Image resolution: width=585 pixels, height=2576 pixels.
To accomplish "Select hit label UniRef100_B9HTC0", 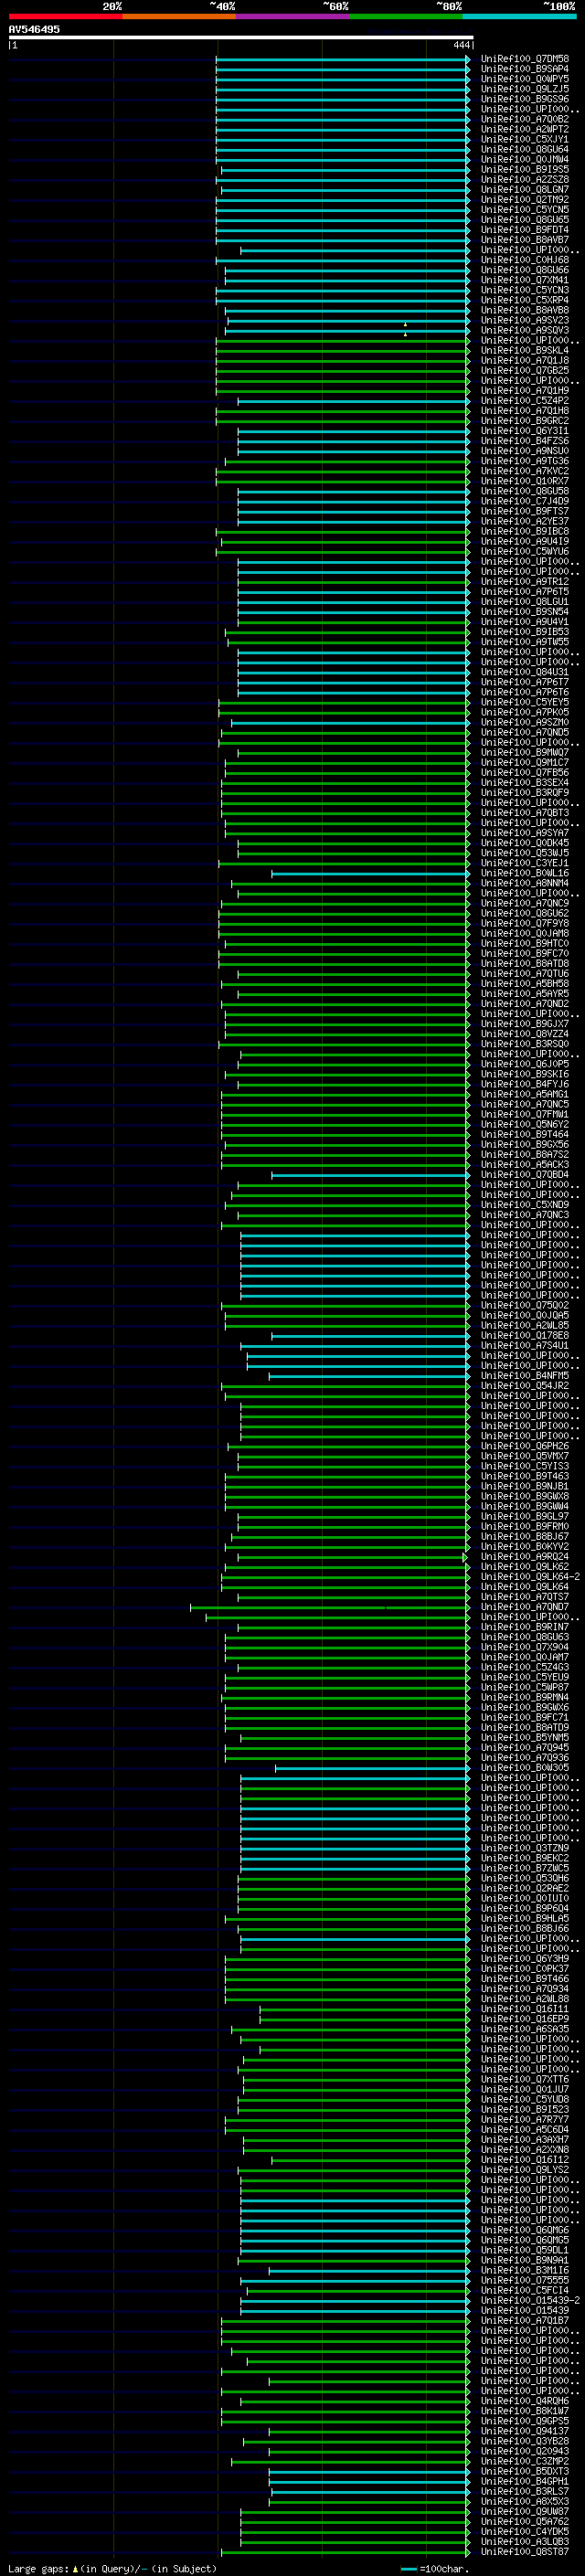I will 525,943.
